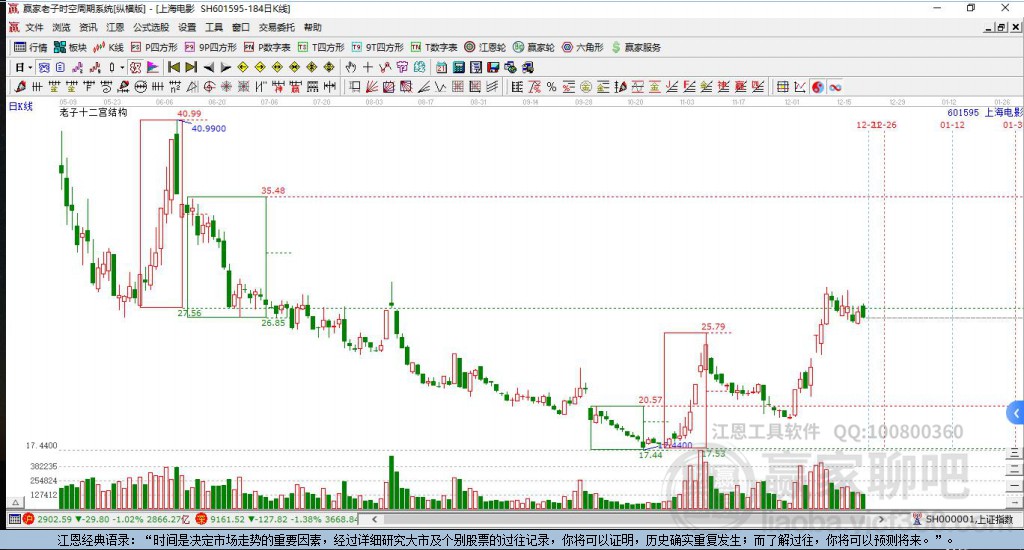The width and height of the screenshot is (1024, 550).
Task: Open the 交易委托 menu
Action: [276, 27]
